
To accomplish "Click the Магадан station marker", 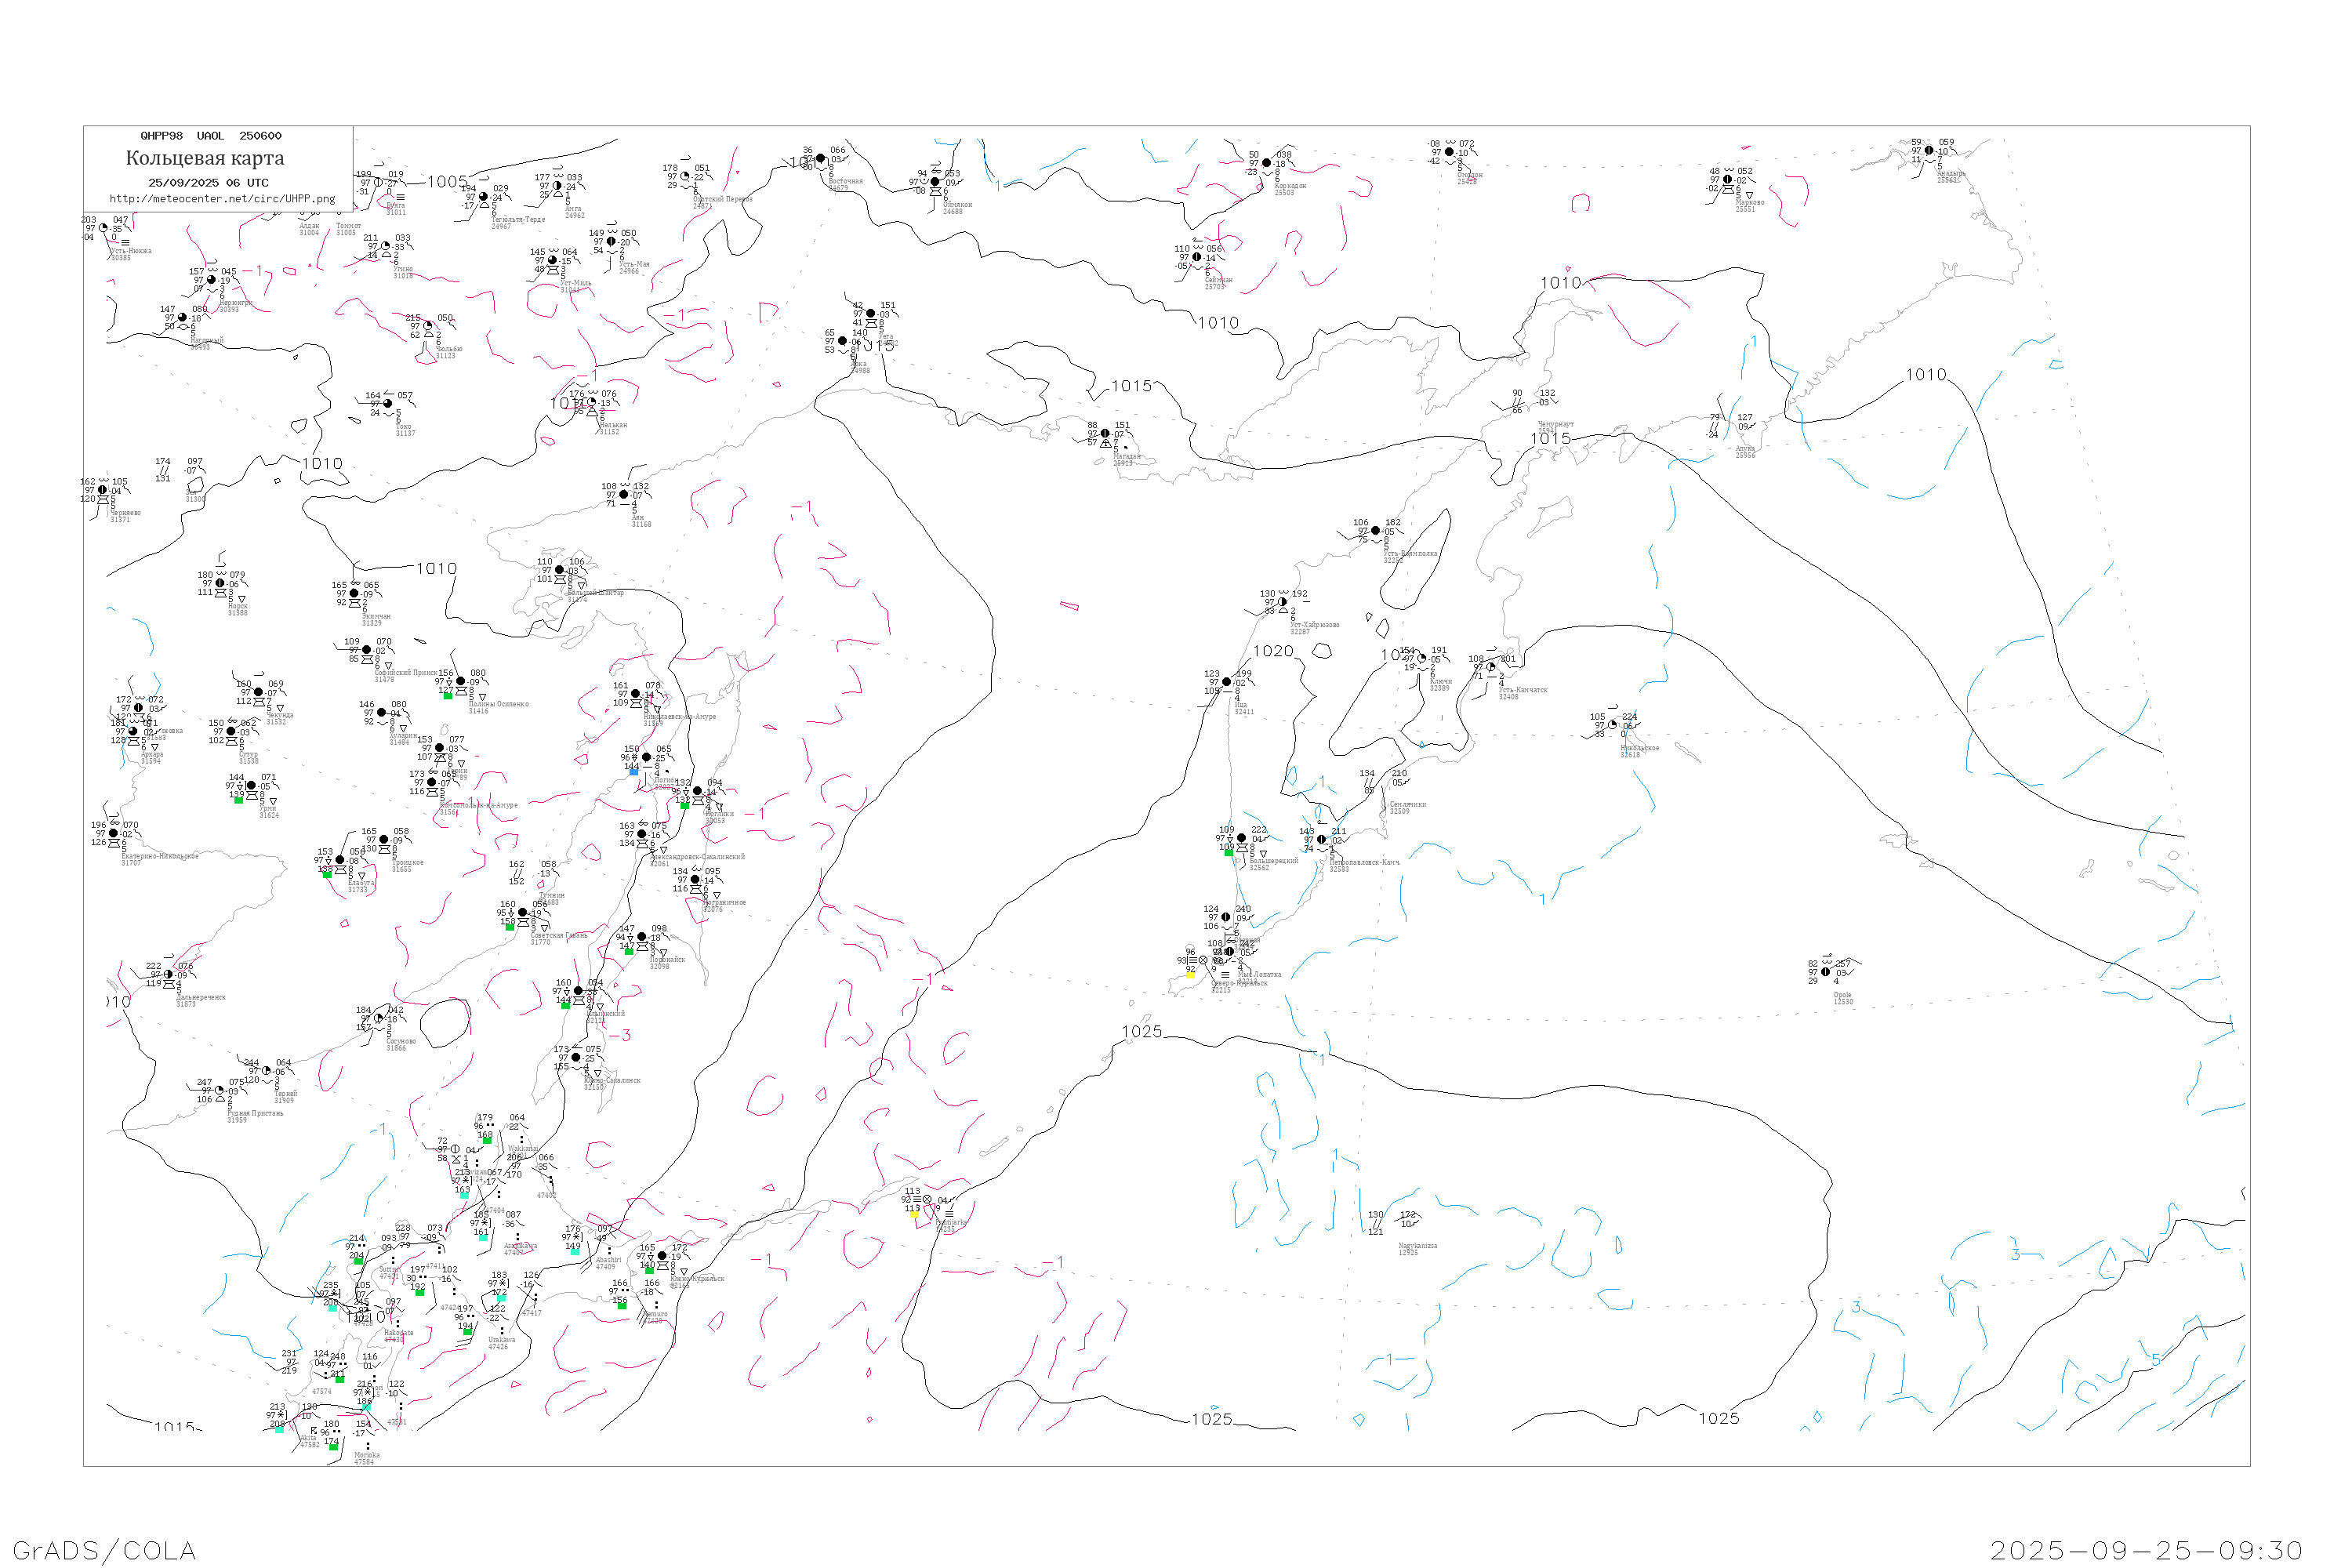I will point(1105,434).
